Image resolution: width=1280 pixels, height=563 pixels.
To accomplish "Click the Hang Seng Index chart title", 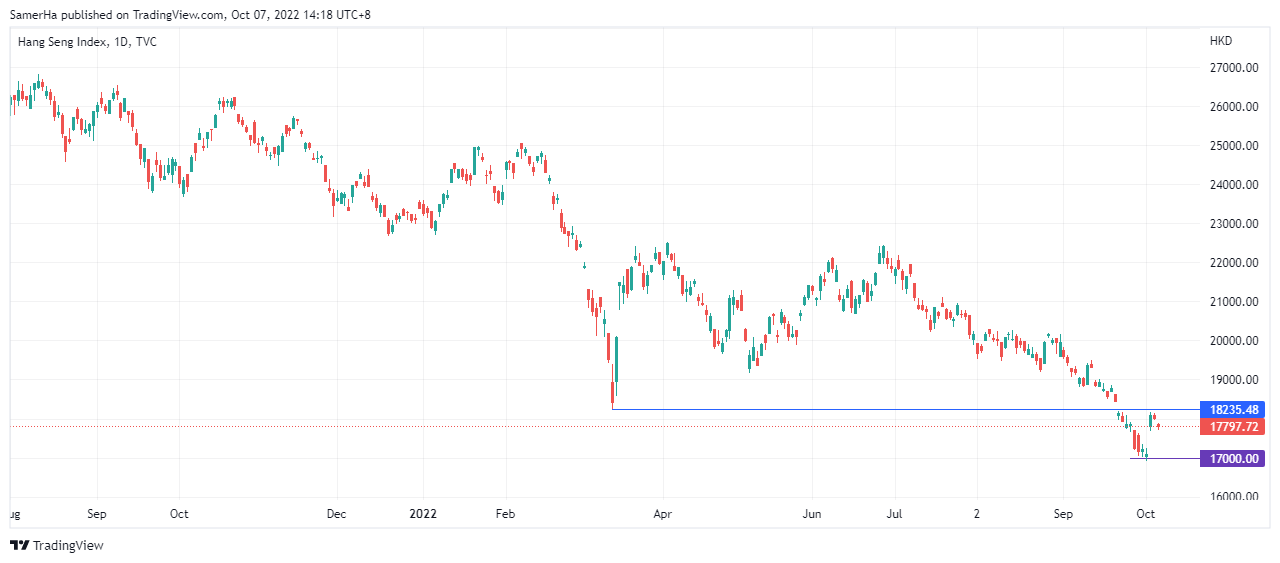I will pyautogui.click(x=88, y=42).
